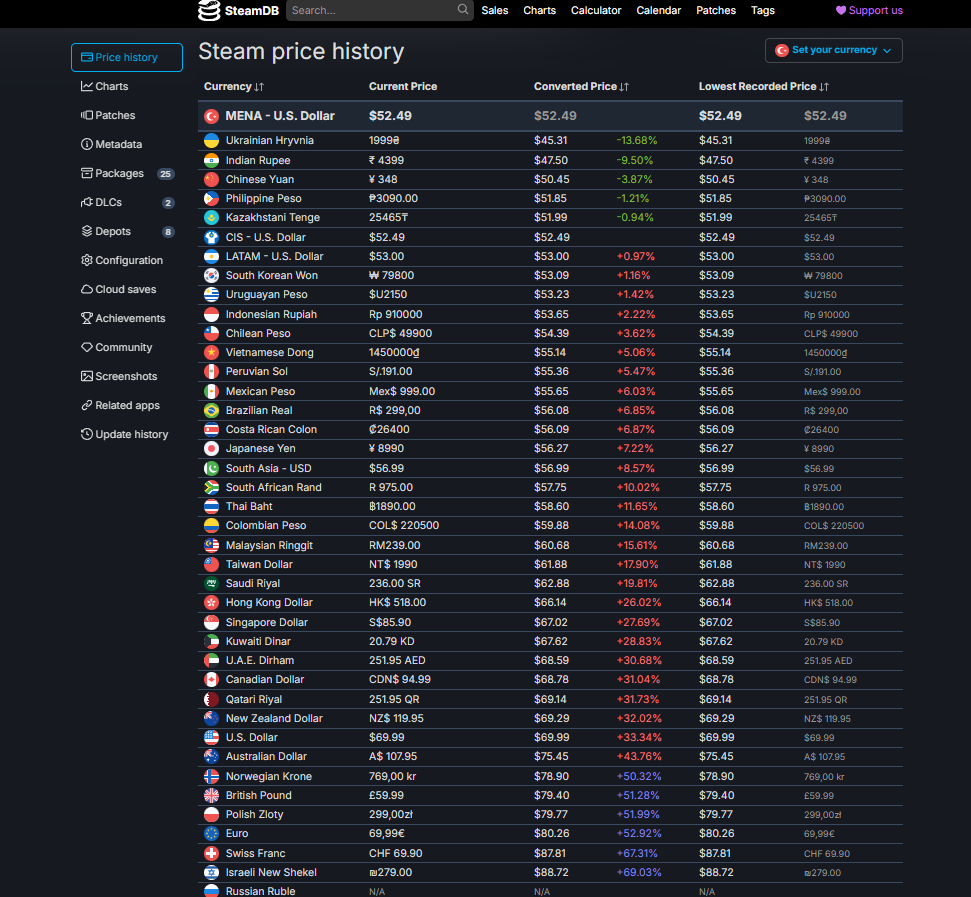Click the Depots stack icon

(87, 231)
